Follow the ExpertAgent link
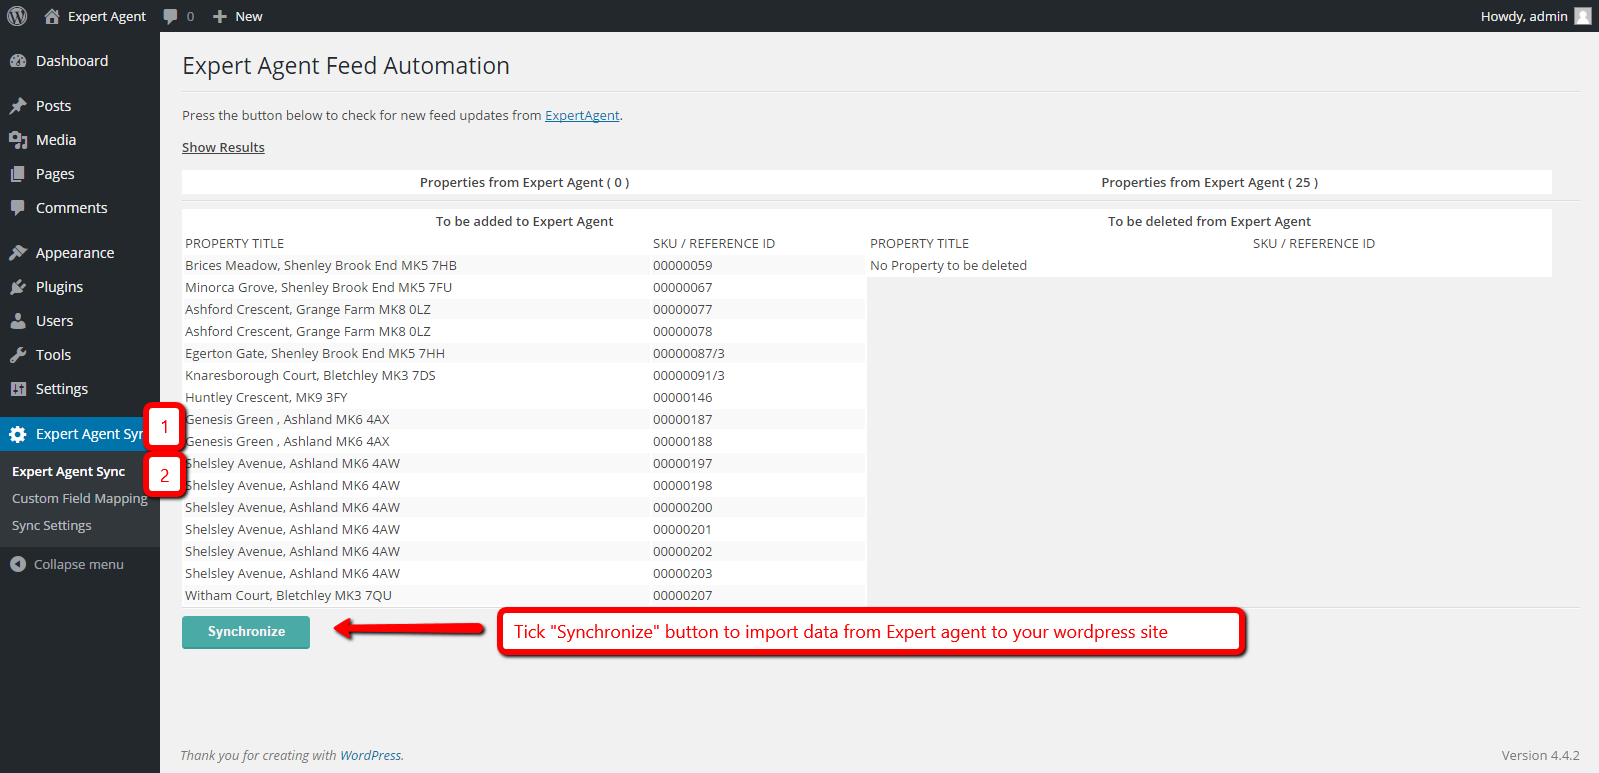This screenshot has height=773, width=1599. 582,116
